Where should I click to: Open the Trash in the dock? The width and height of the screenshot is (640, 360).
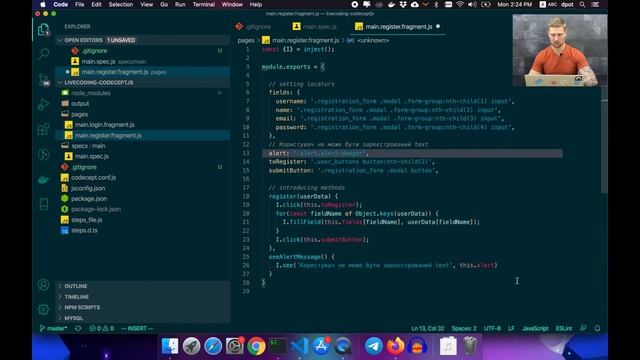[470, 346]
